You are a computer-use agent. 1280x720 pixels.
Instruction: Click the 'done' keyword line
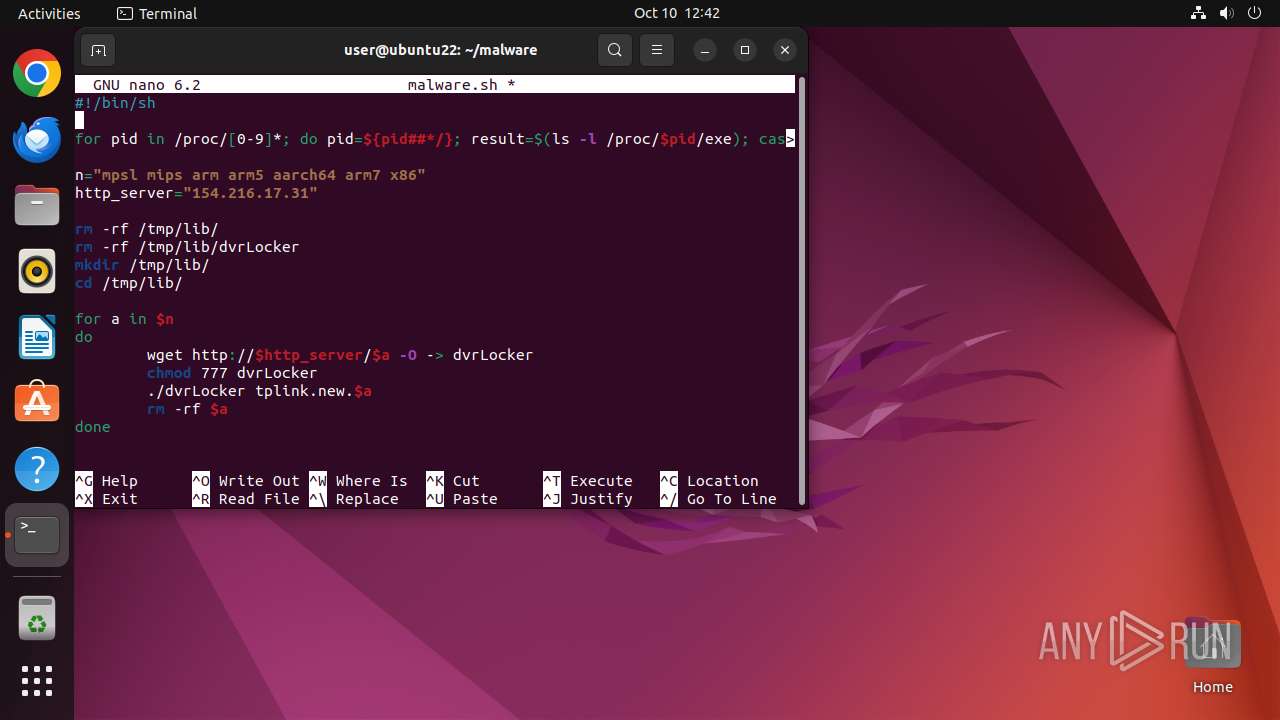(93, 427)
